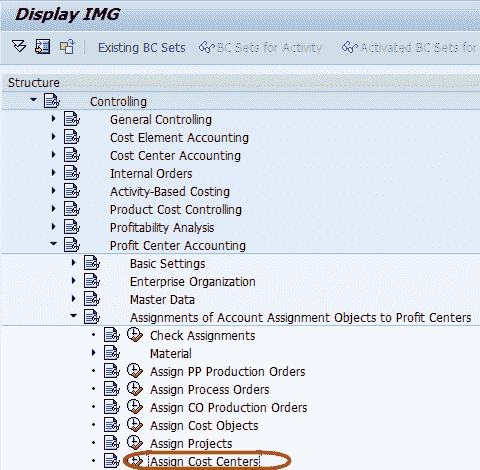Expand Product Cost Controlling node
Image resolution: width=480 pixels, height=470 pixels.
[x=53, y=208]
